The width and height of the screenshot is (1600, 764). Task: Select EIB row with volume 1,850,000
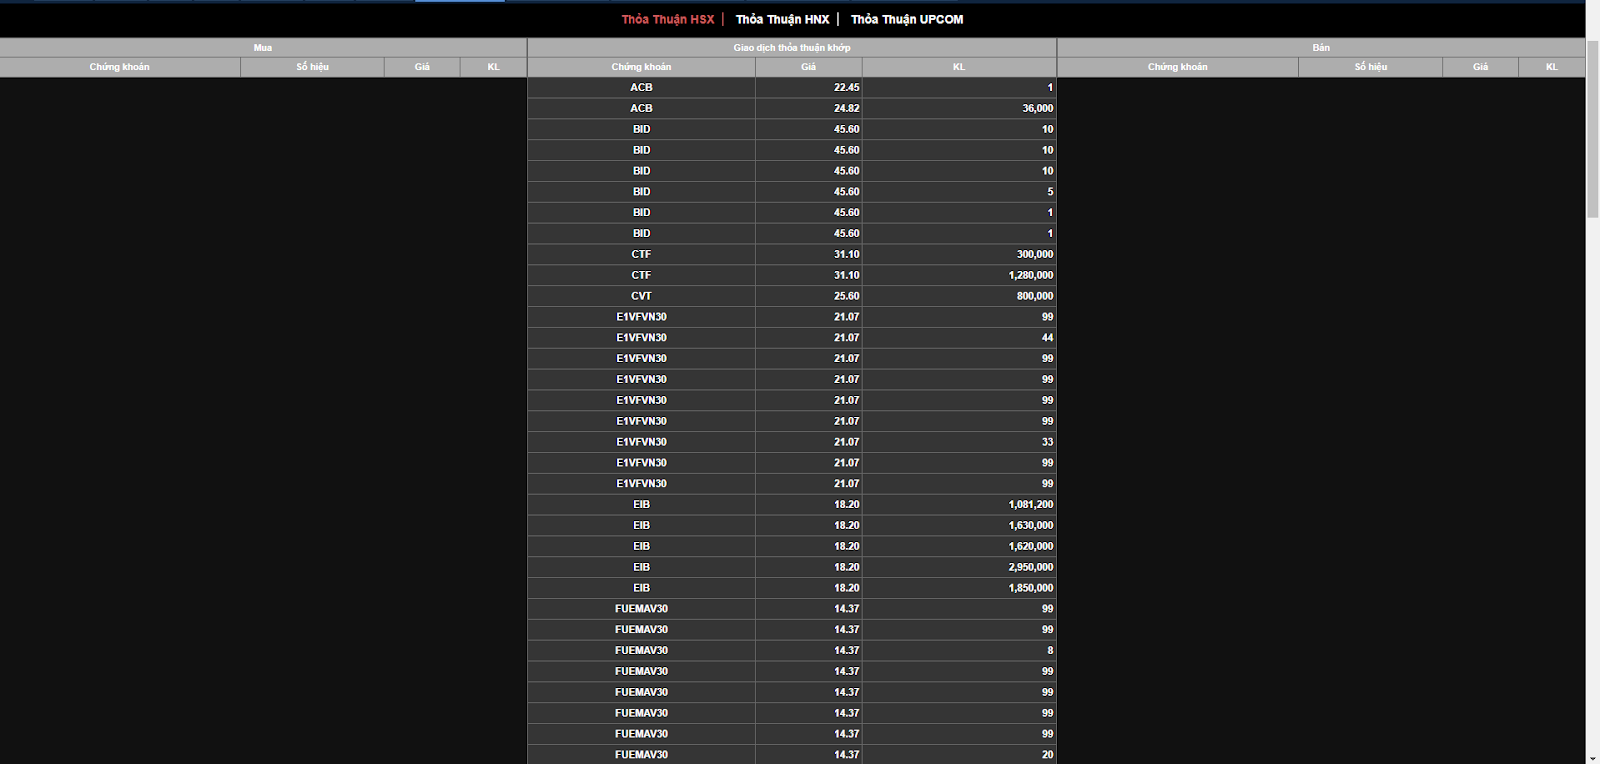point(792,589)
